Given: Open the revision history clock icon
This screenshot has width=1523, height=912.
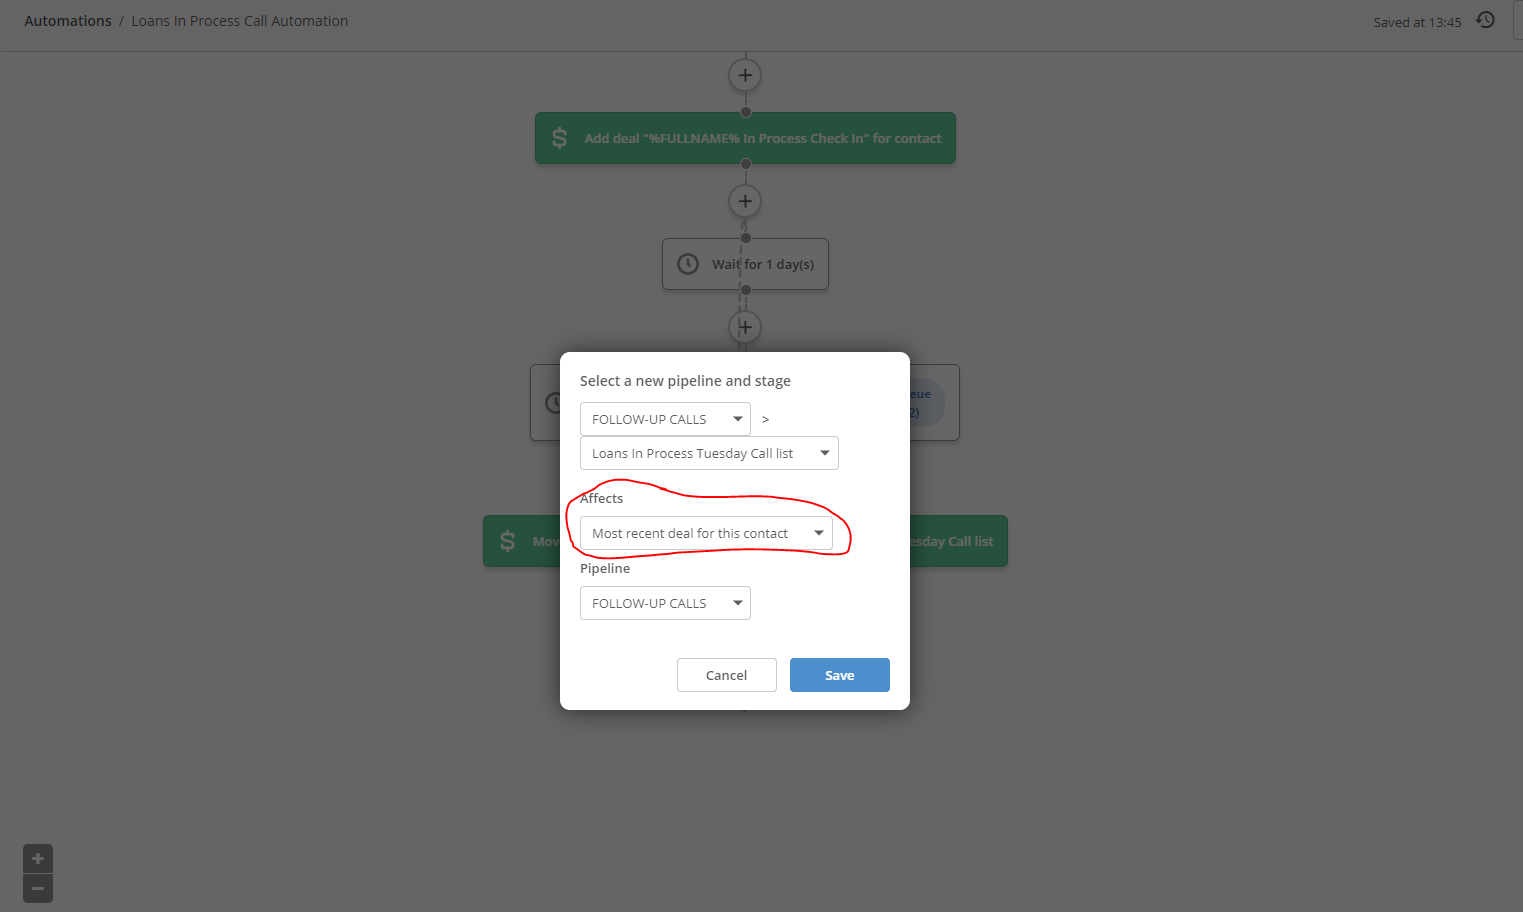Looking at the screenshot, I should click(1485, 20).
